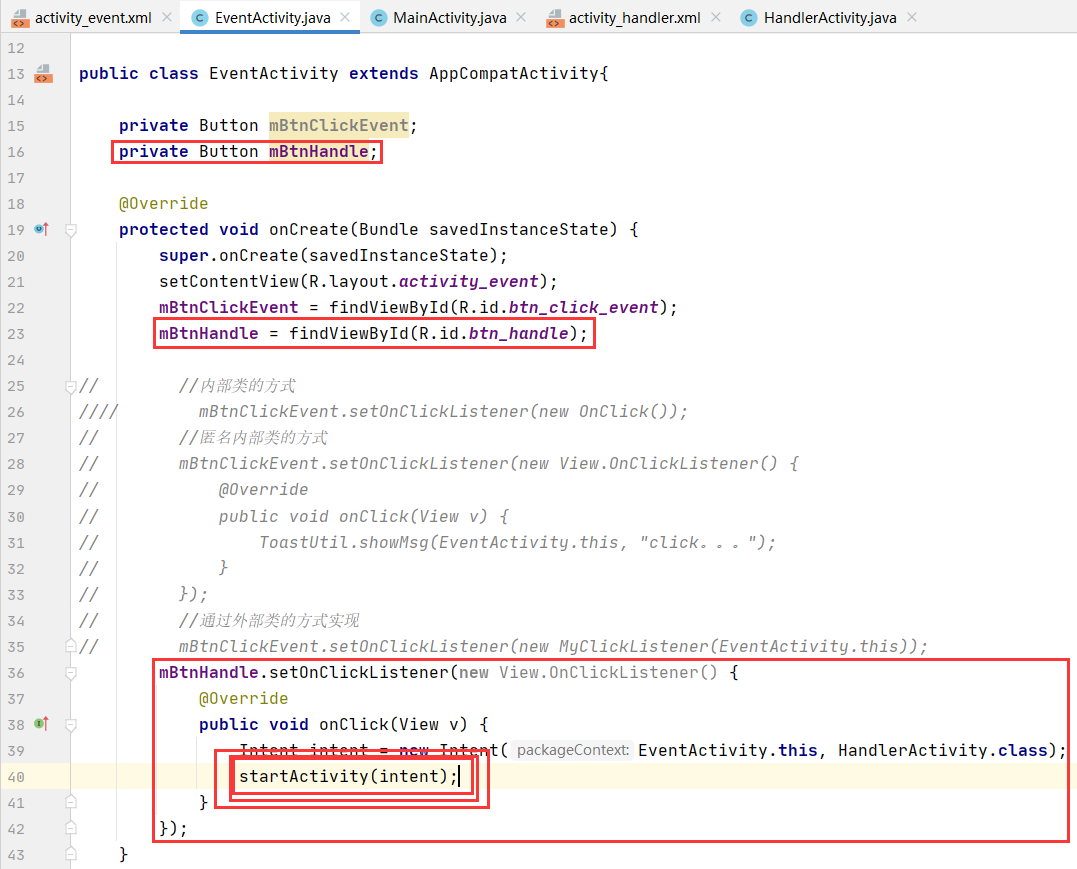1077x869 pixels.
Task: Open the HandlerActivity.java tab
Action: (830, 18)
